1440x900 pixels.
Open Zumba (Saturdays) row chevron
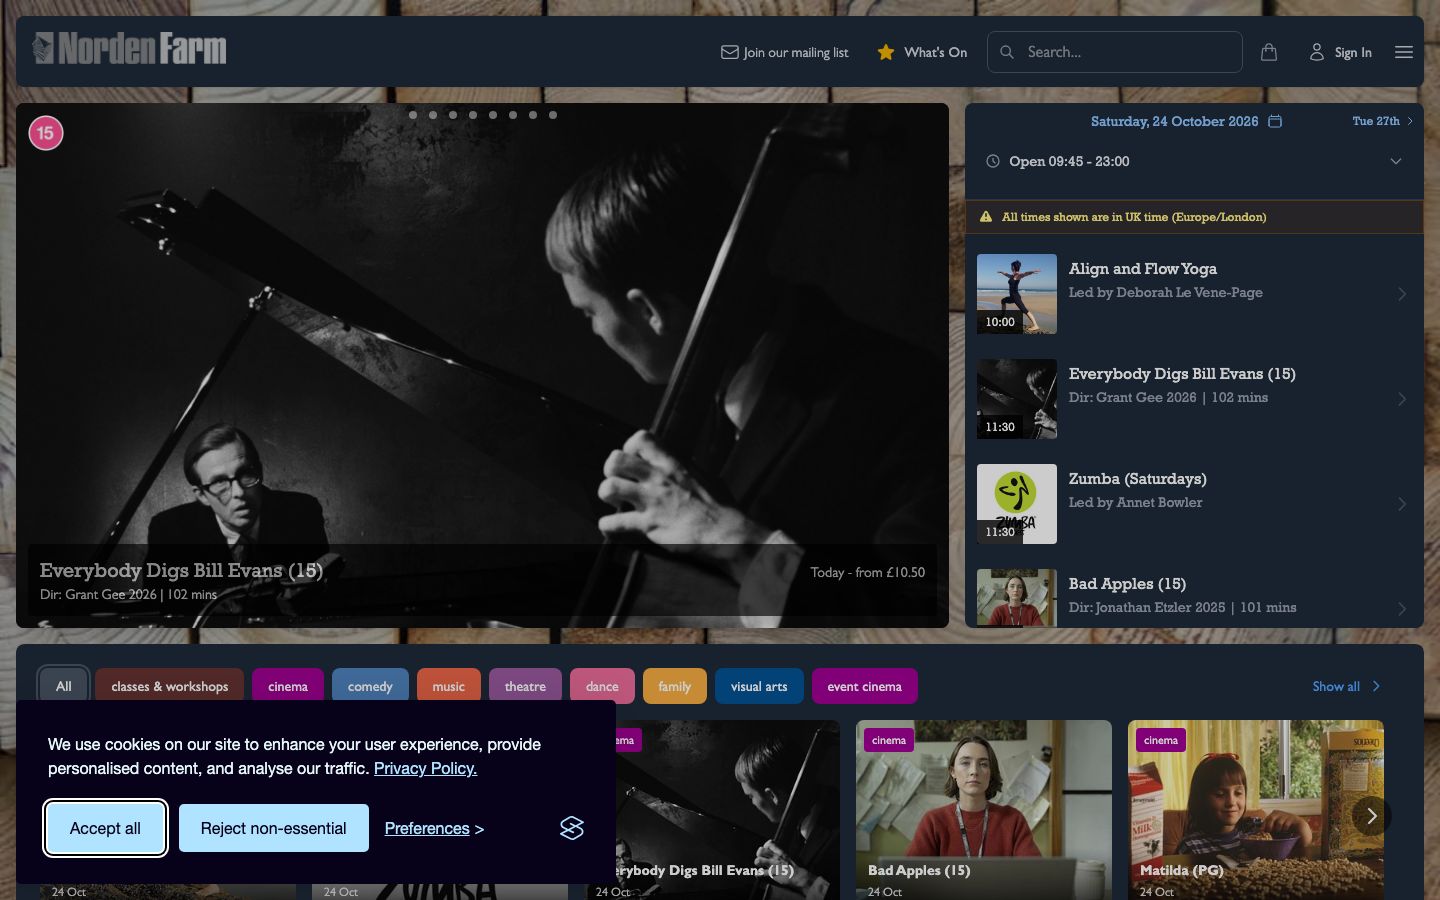click(x=1402, y=504)
